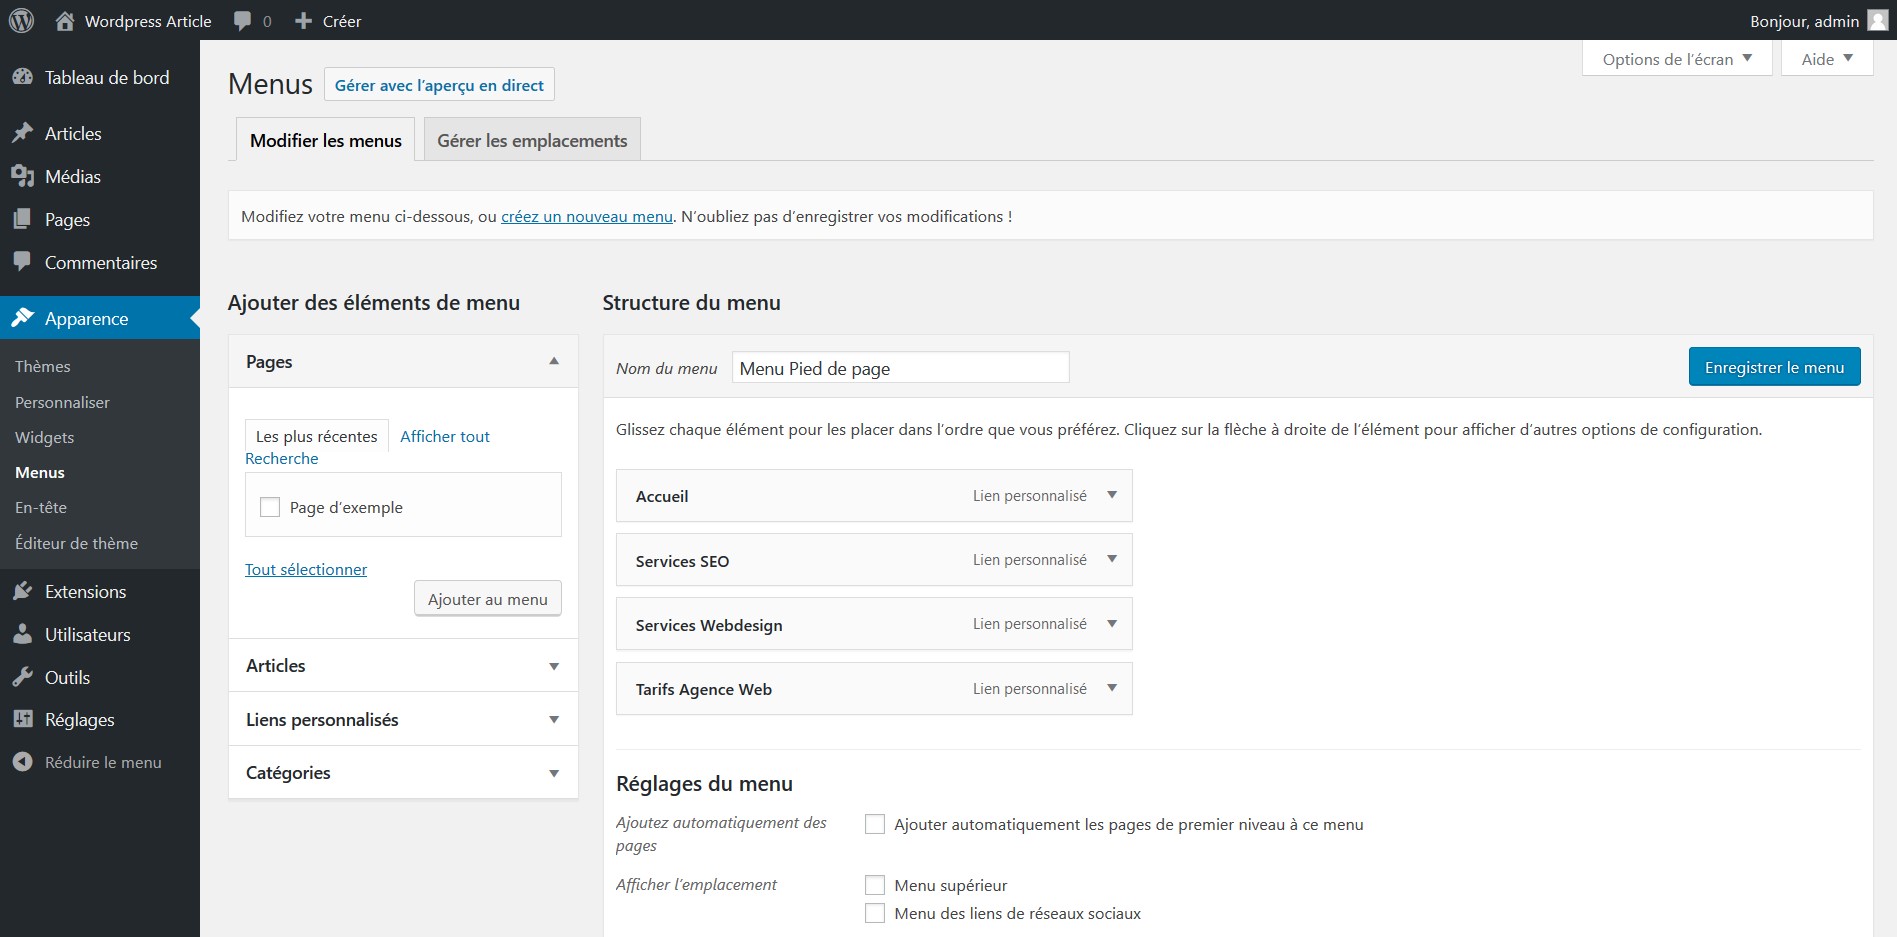Click the Tableau de bord label in sidebar

click(x=107, y=77)
